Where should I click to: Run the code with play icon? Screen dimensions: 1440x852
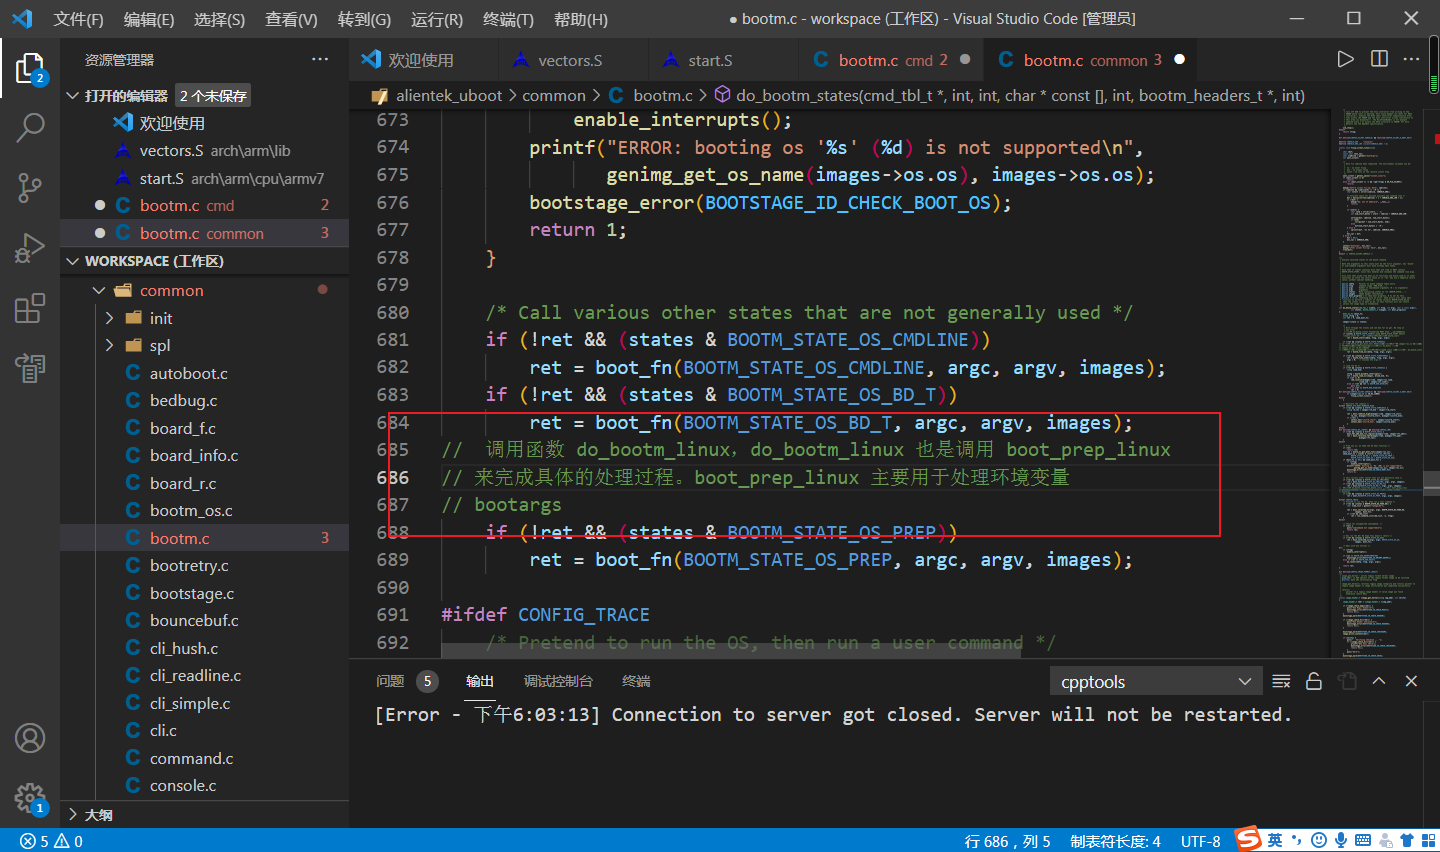(x=1345, y=59)
